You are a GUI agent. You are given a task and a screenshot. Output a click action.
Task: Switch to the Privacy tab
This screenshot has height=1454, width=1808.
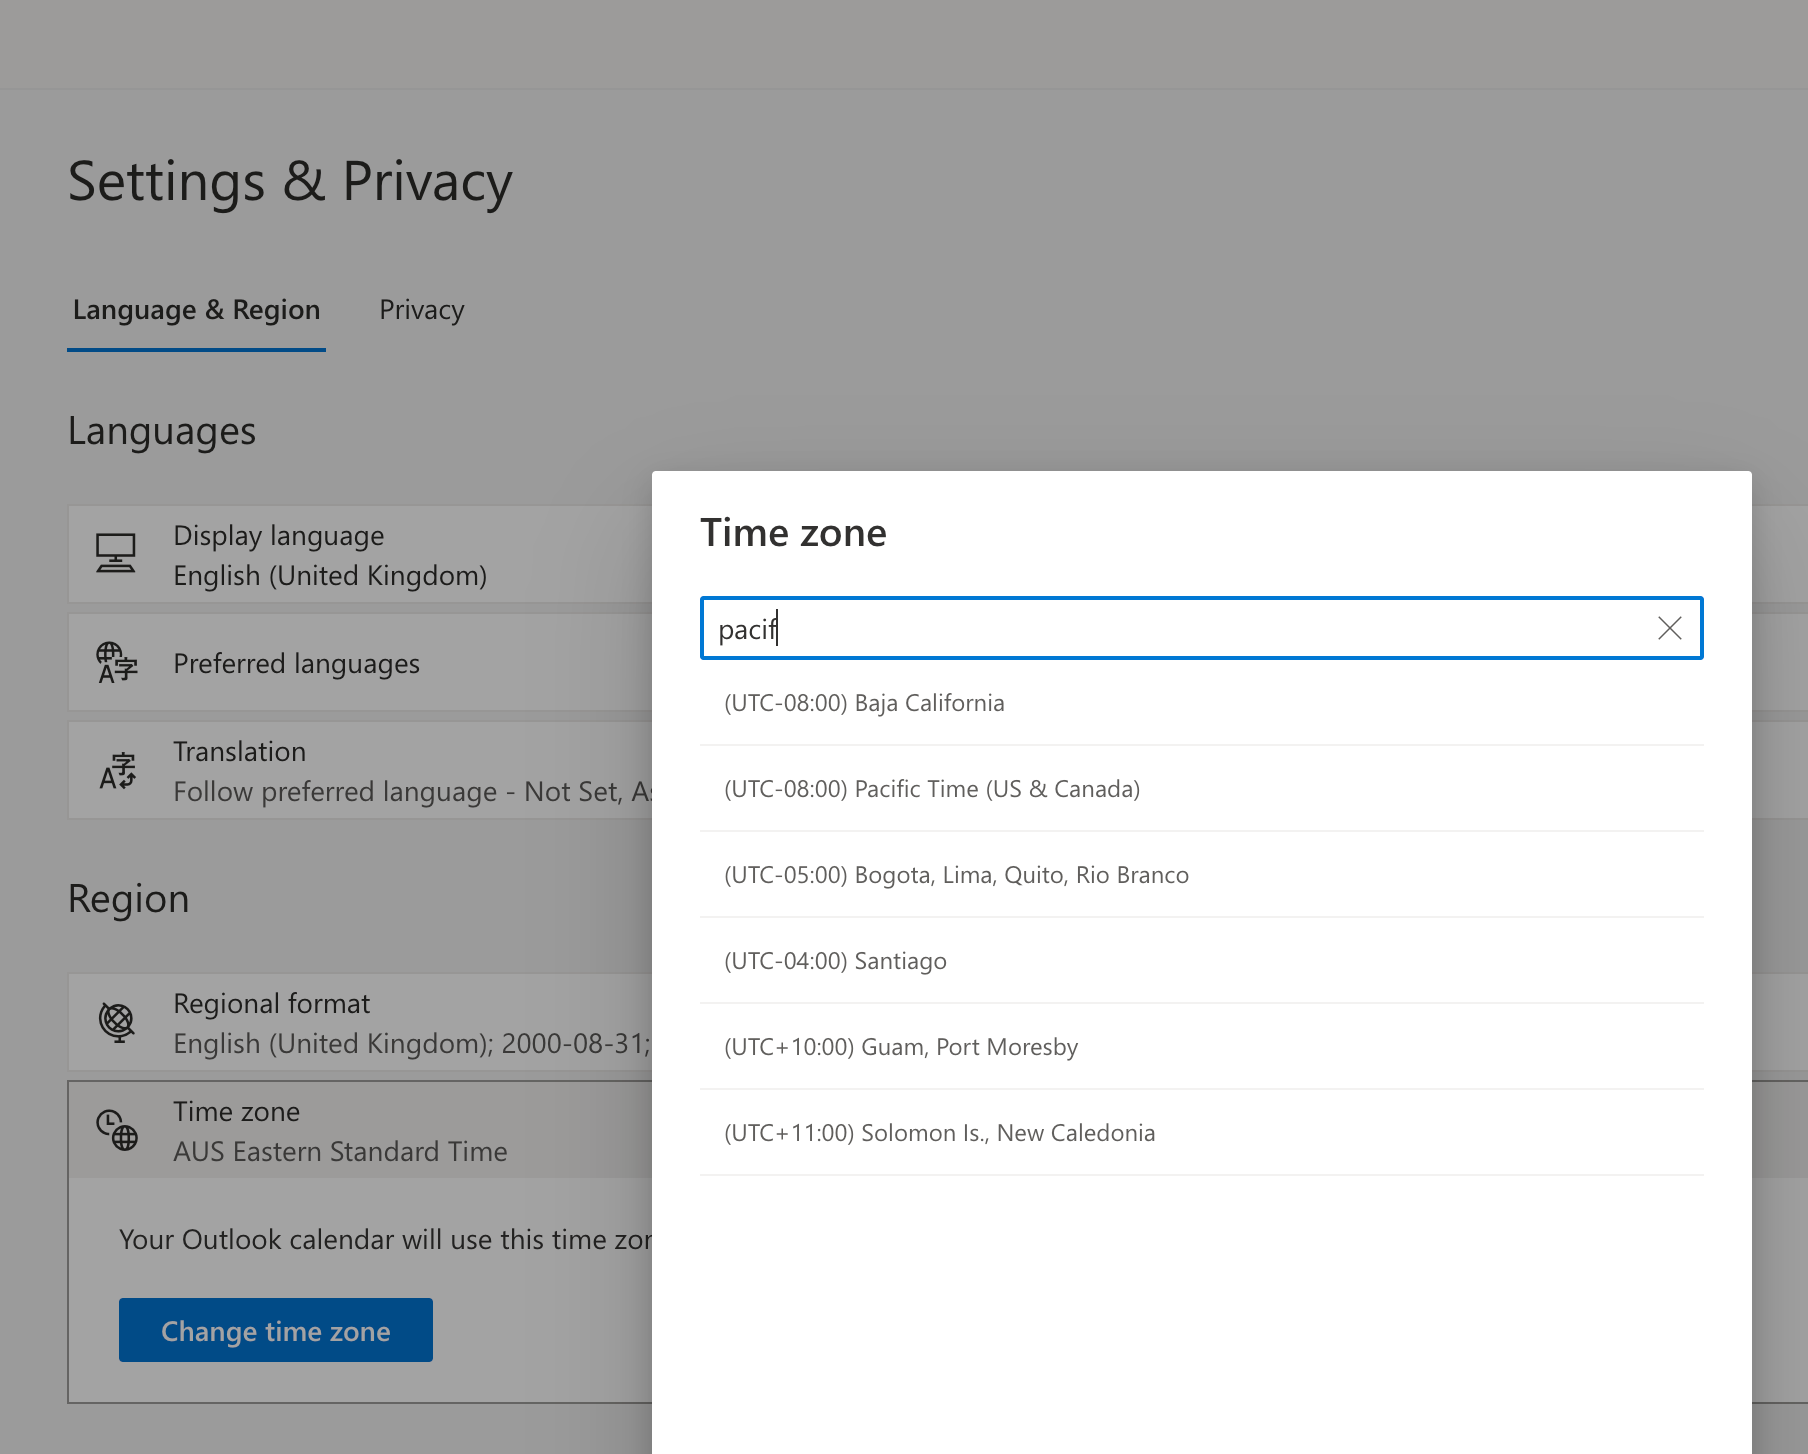[420, 309]
